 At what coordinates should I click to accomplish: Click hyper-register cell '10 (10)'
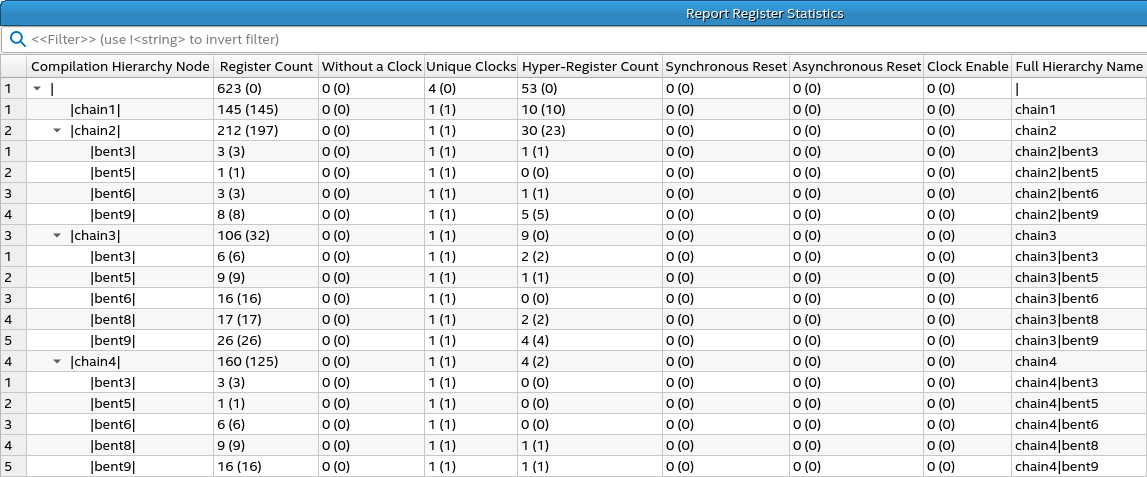[x=543, y=110]
